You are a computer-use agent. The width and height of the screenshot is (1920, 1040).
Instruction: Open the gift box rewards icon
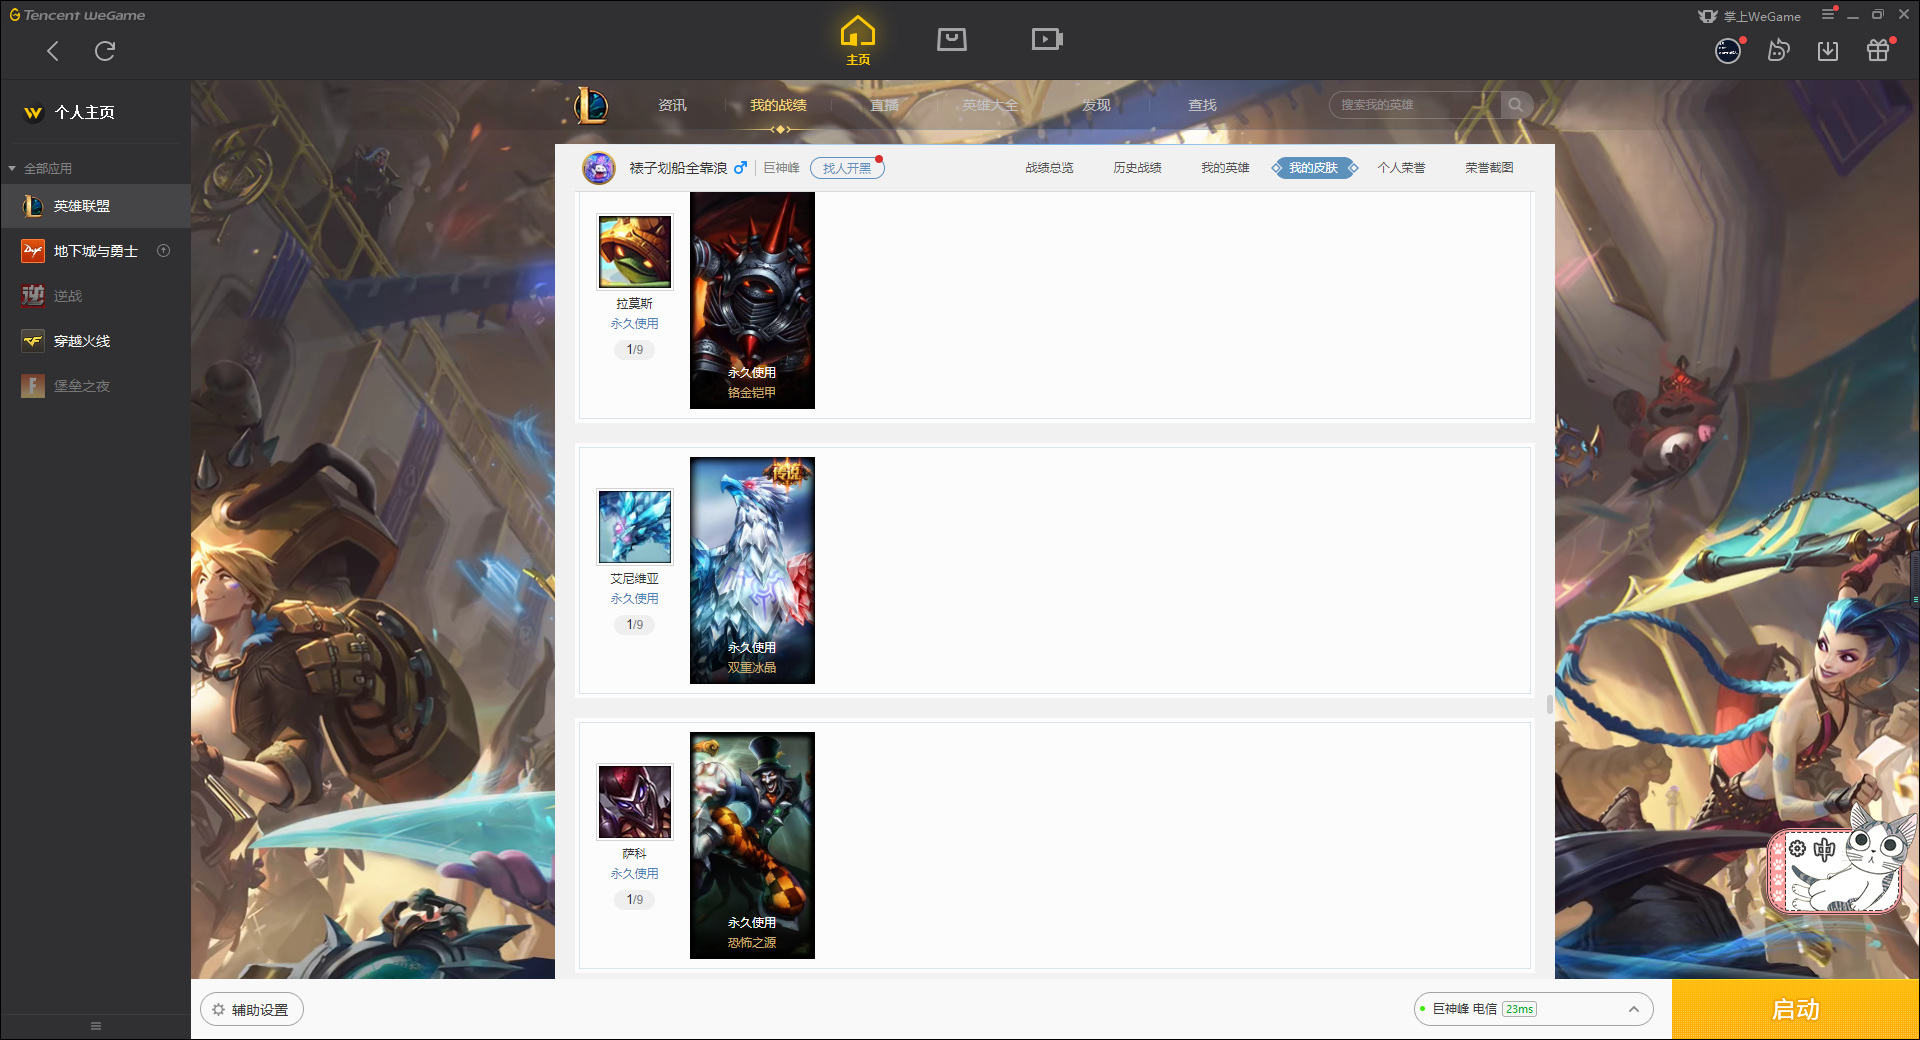(1878, 51)
